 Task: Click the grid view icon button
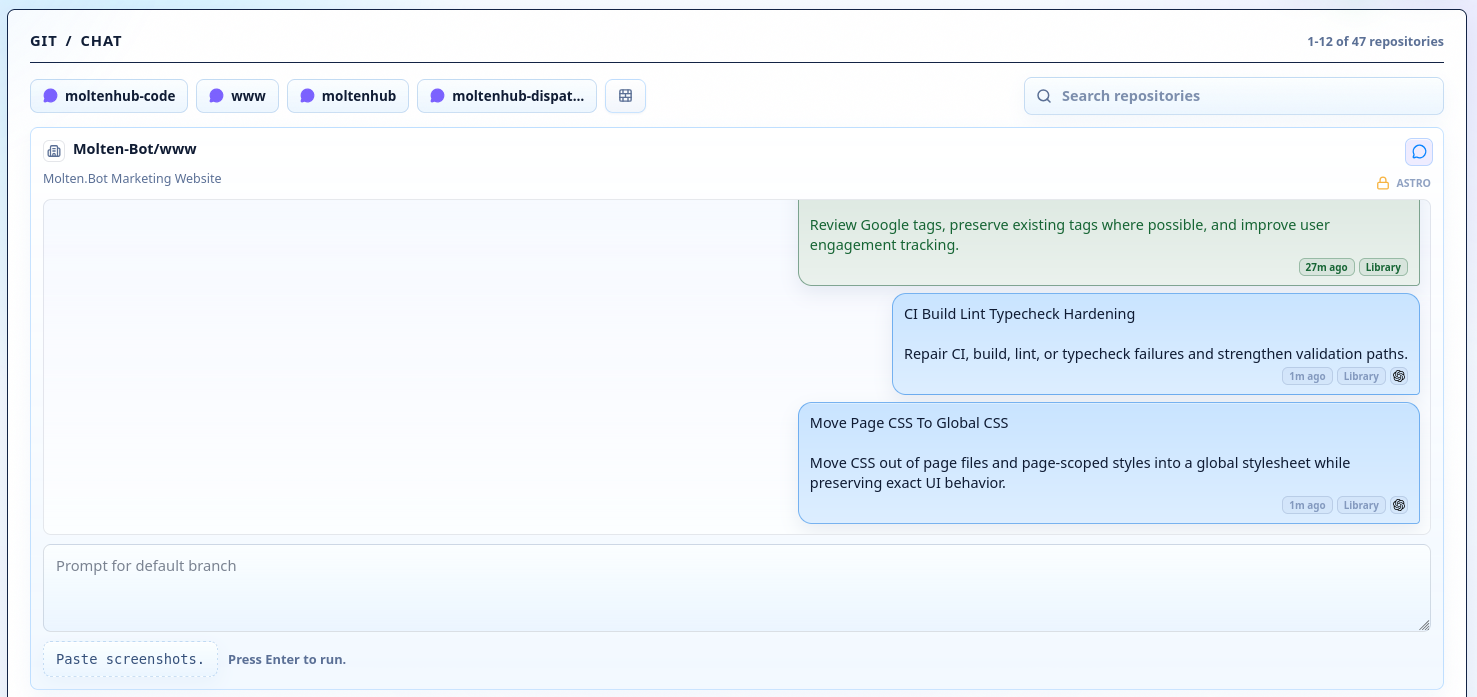tap(625, 96)
